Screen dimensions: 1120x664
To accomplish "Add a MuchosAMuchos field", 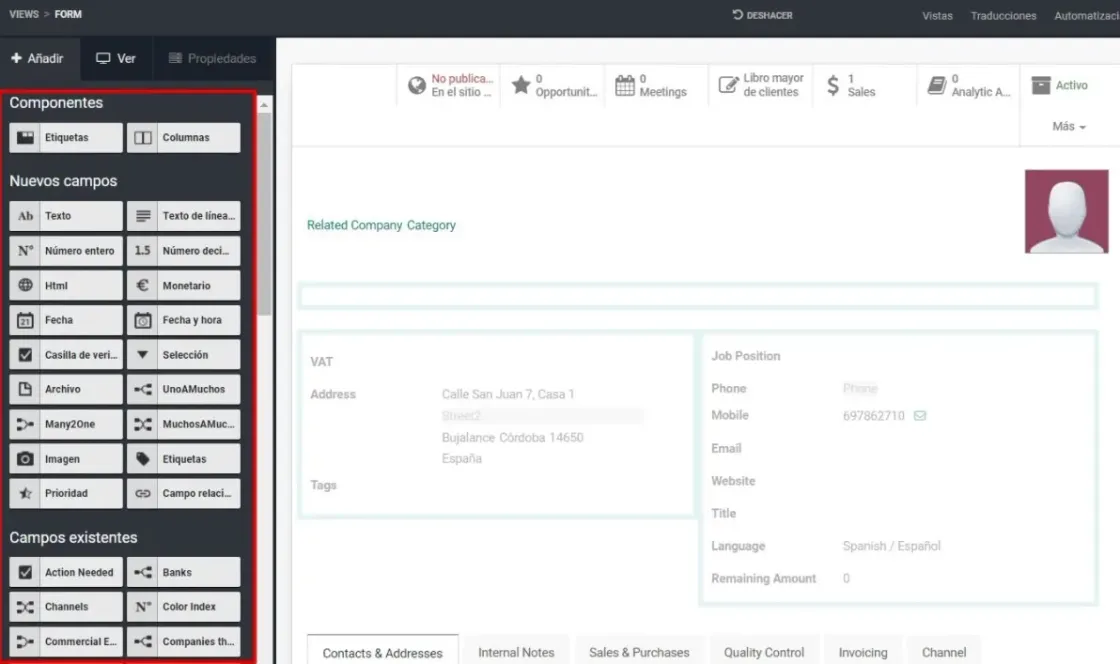I will click(184, 424).
